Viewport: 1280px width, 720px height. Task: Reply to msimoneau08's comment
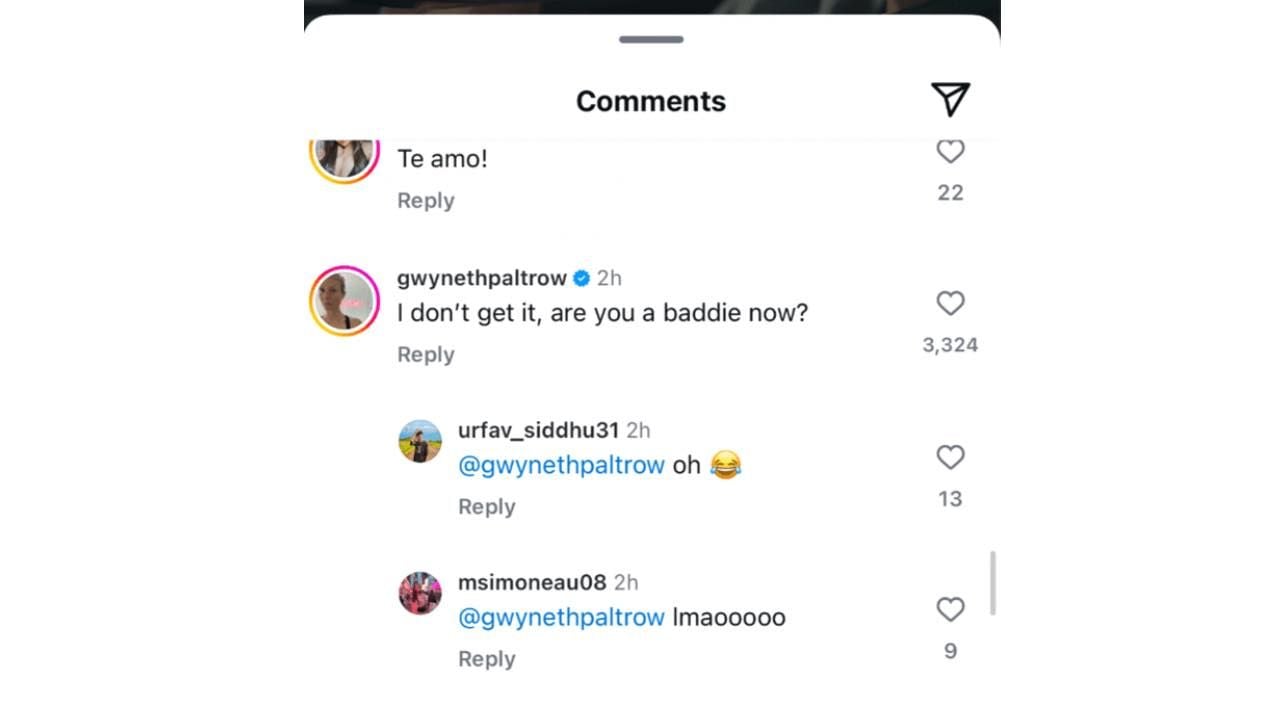(x=487, y=659)
